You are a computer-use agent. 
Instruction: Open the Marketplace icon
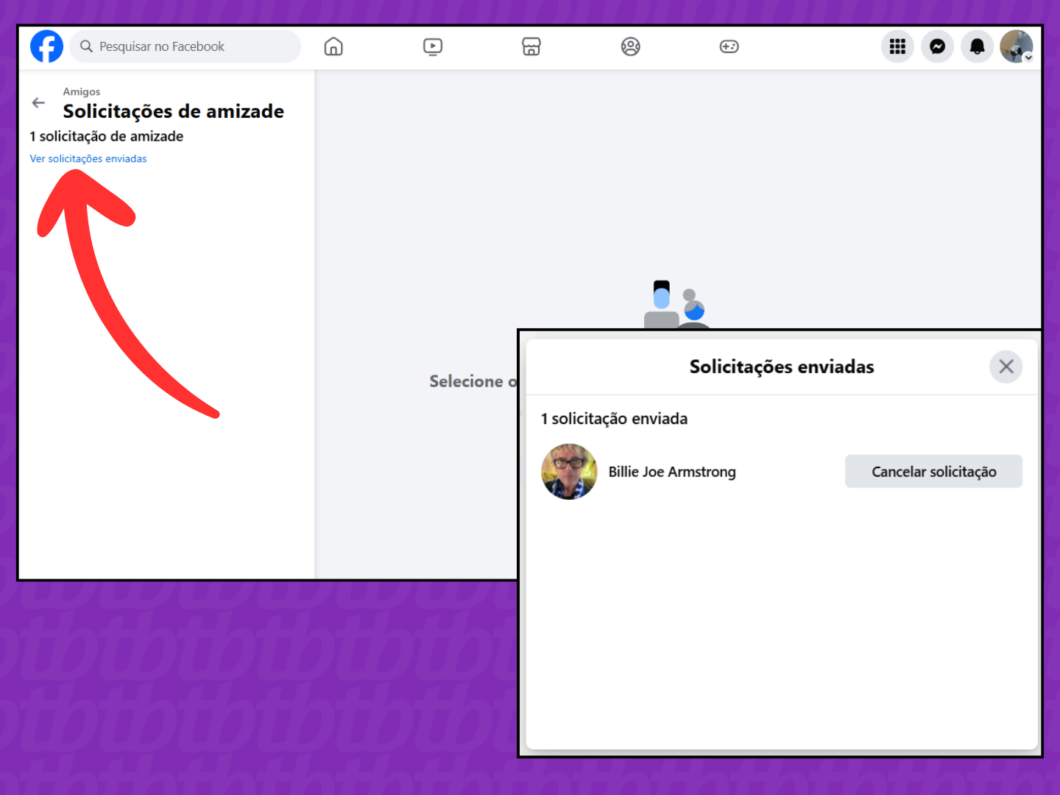[531, 46]
